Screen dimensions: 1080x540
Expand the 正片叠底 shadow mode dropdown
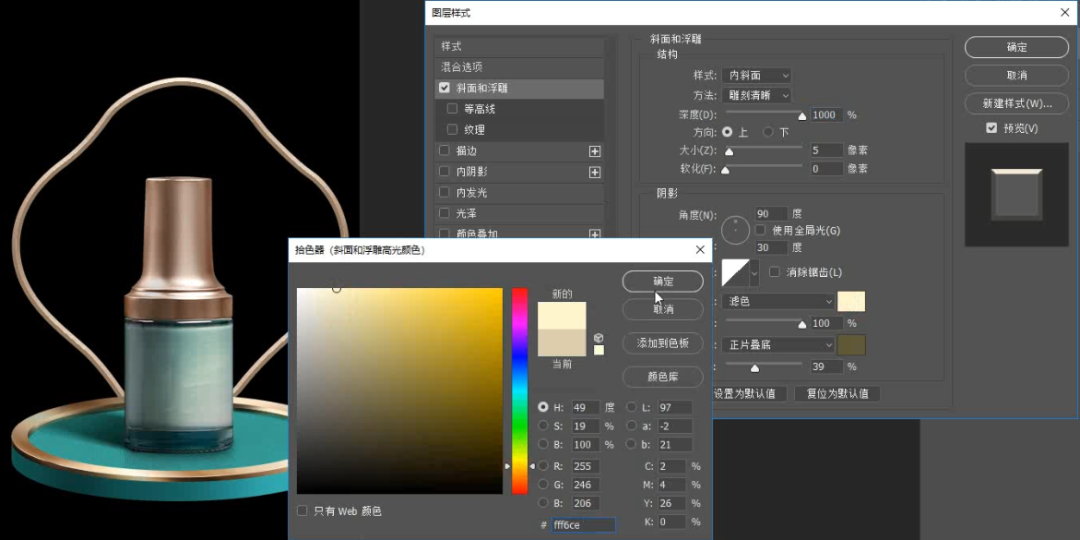click(x=780, y=345)
